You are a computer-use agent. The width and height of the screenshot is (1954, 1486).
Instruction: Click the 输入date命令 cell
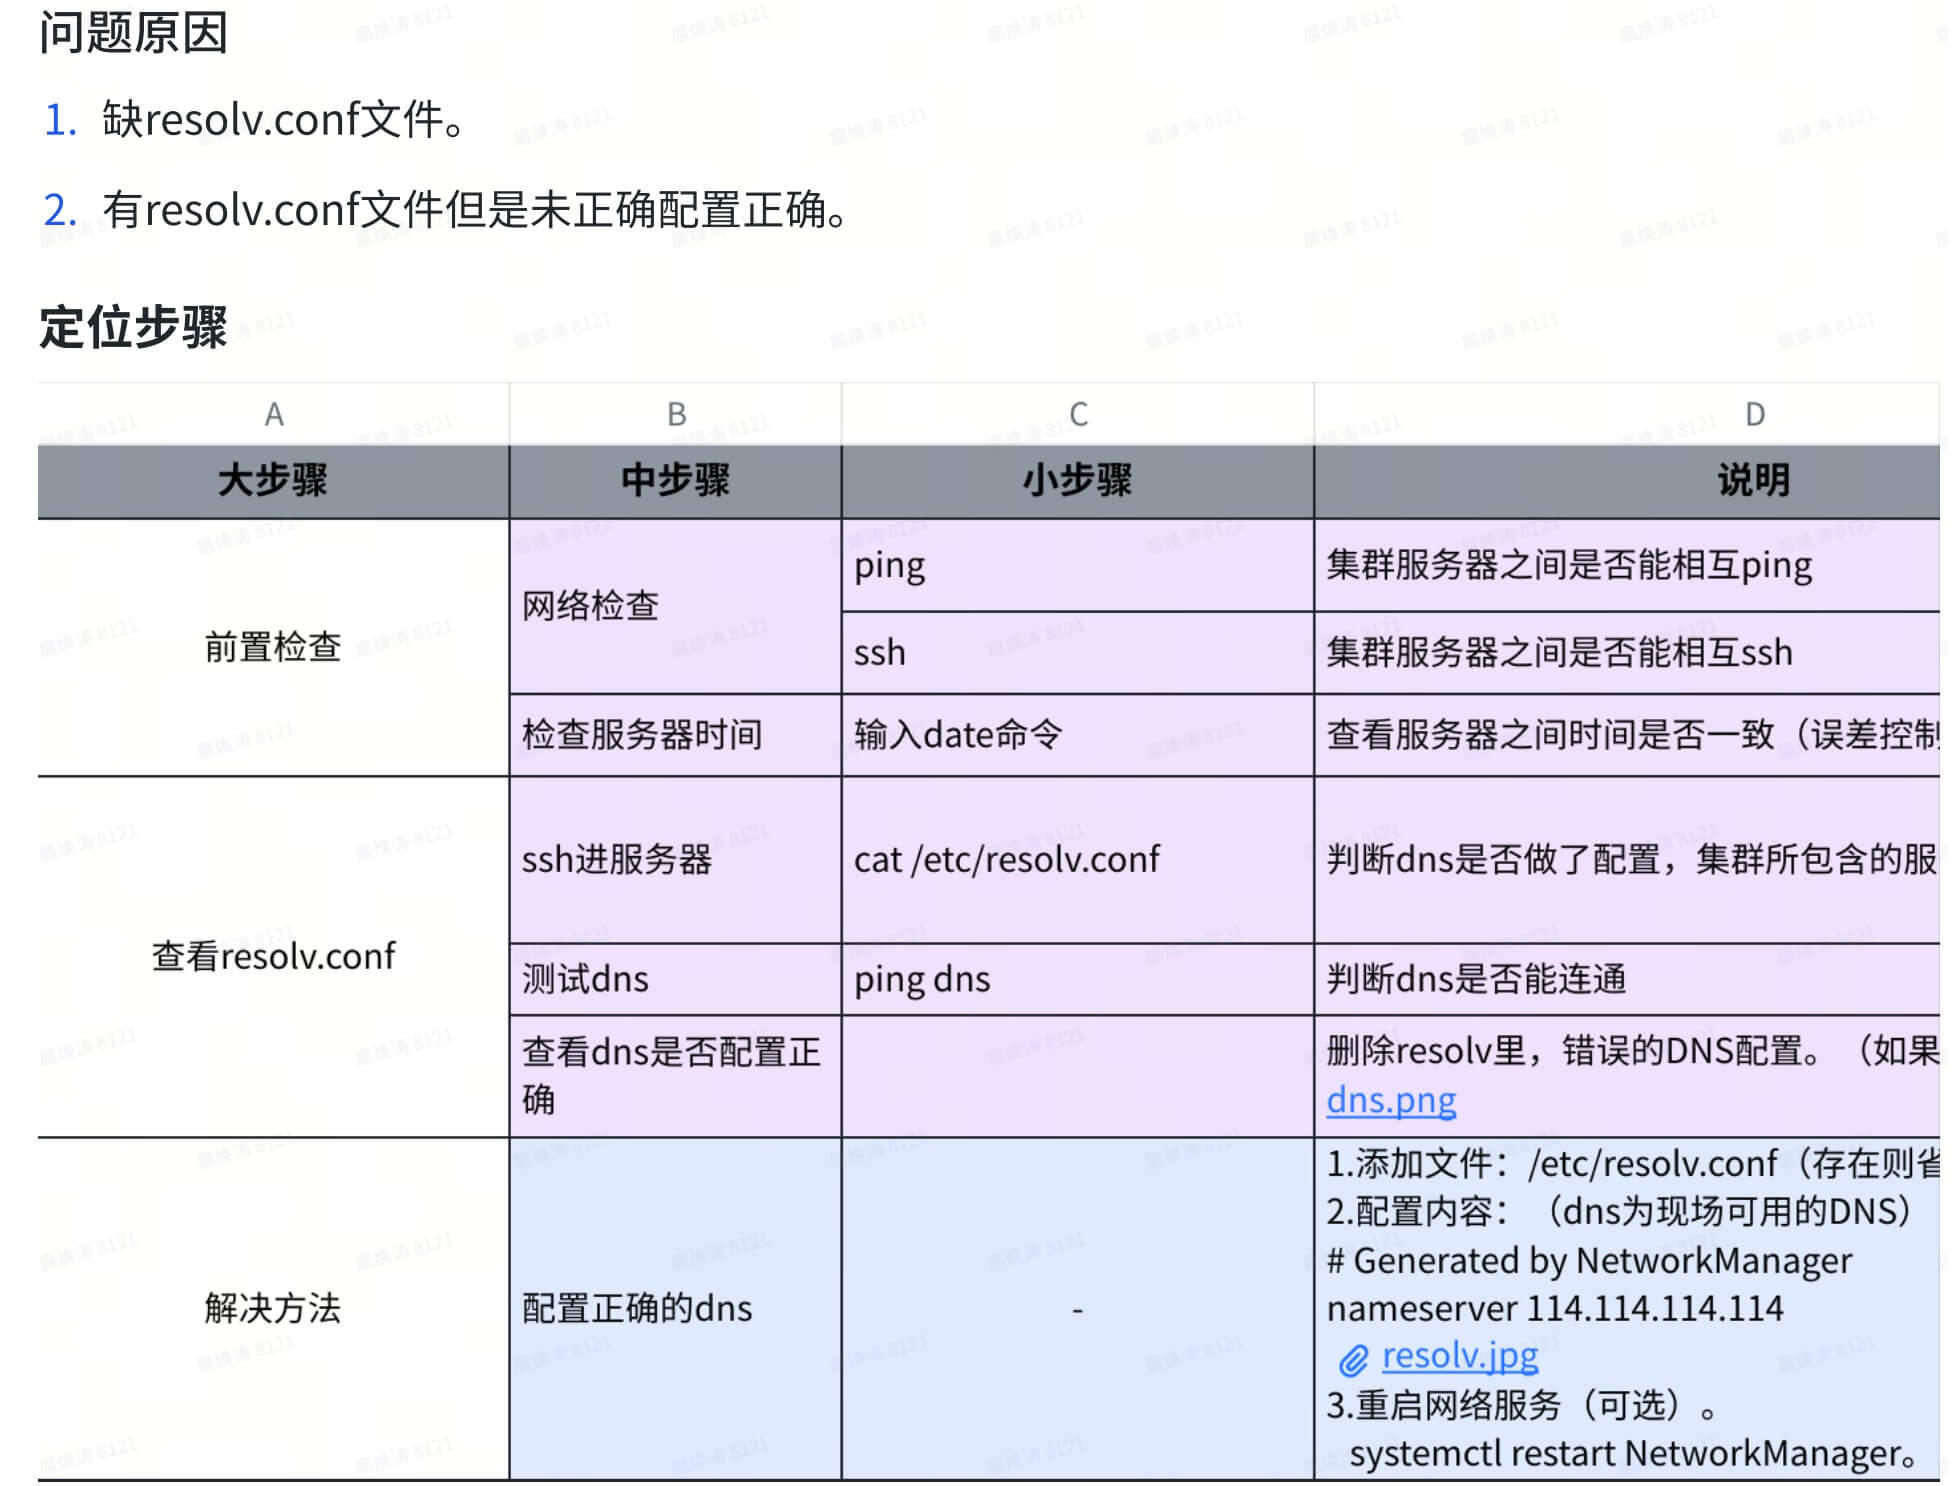tap(957, 735)
